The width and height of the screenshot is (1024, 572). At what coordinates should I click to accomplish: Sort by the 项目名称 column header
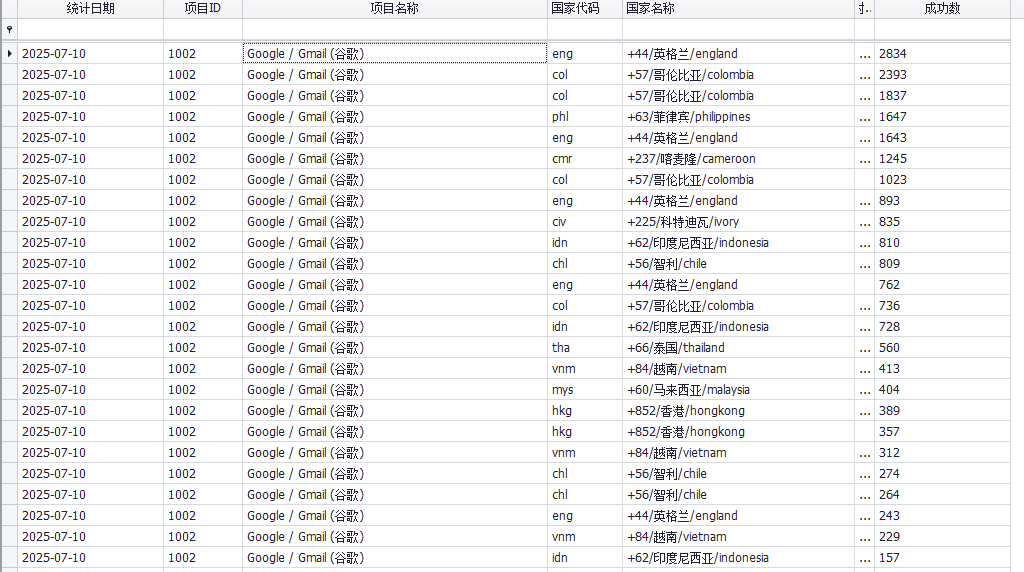pyautogui.click(x=394, y=8)
